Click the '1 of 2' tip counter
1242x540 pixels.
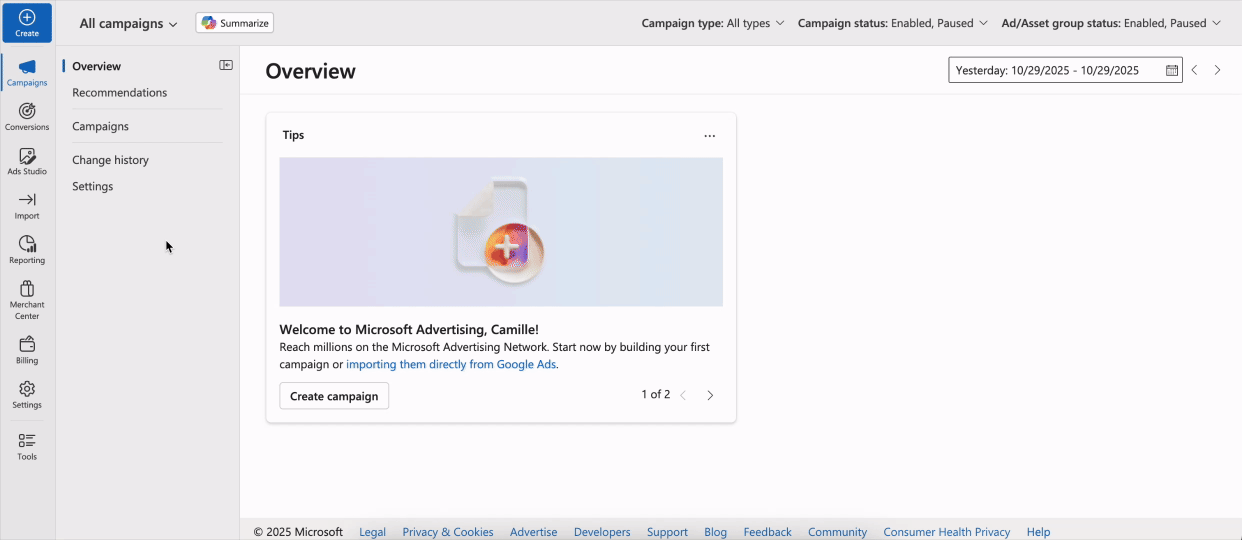656,394
